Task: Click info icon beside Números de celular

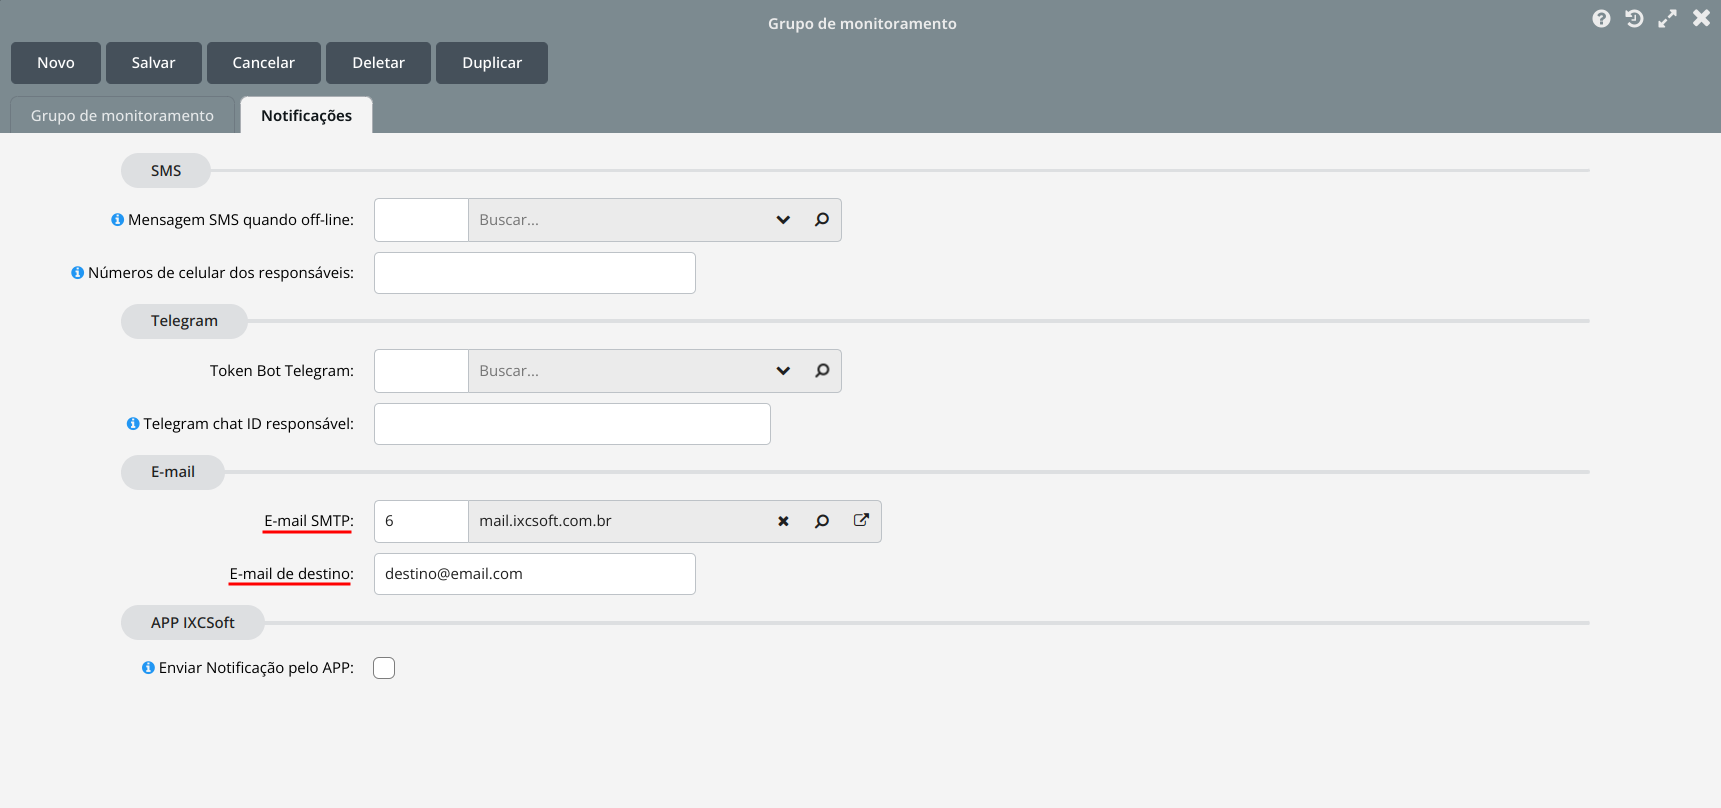Action: [x=77, y=273]
